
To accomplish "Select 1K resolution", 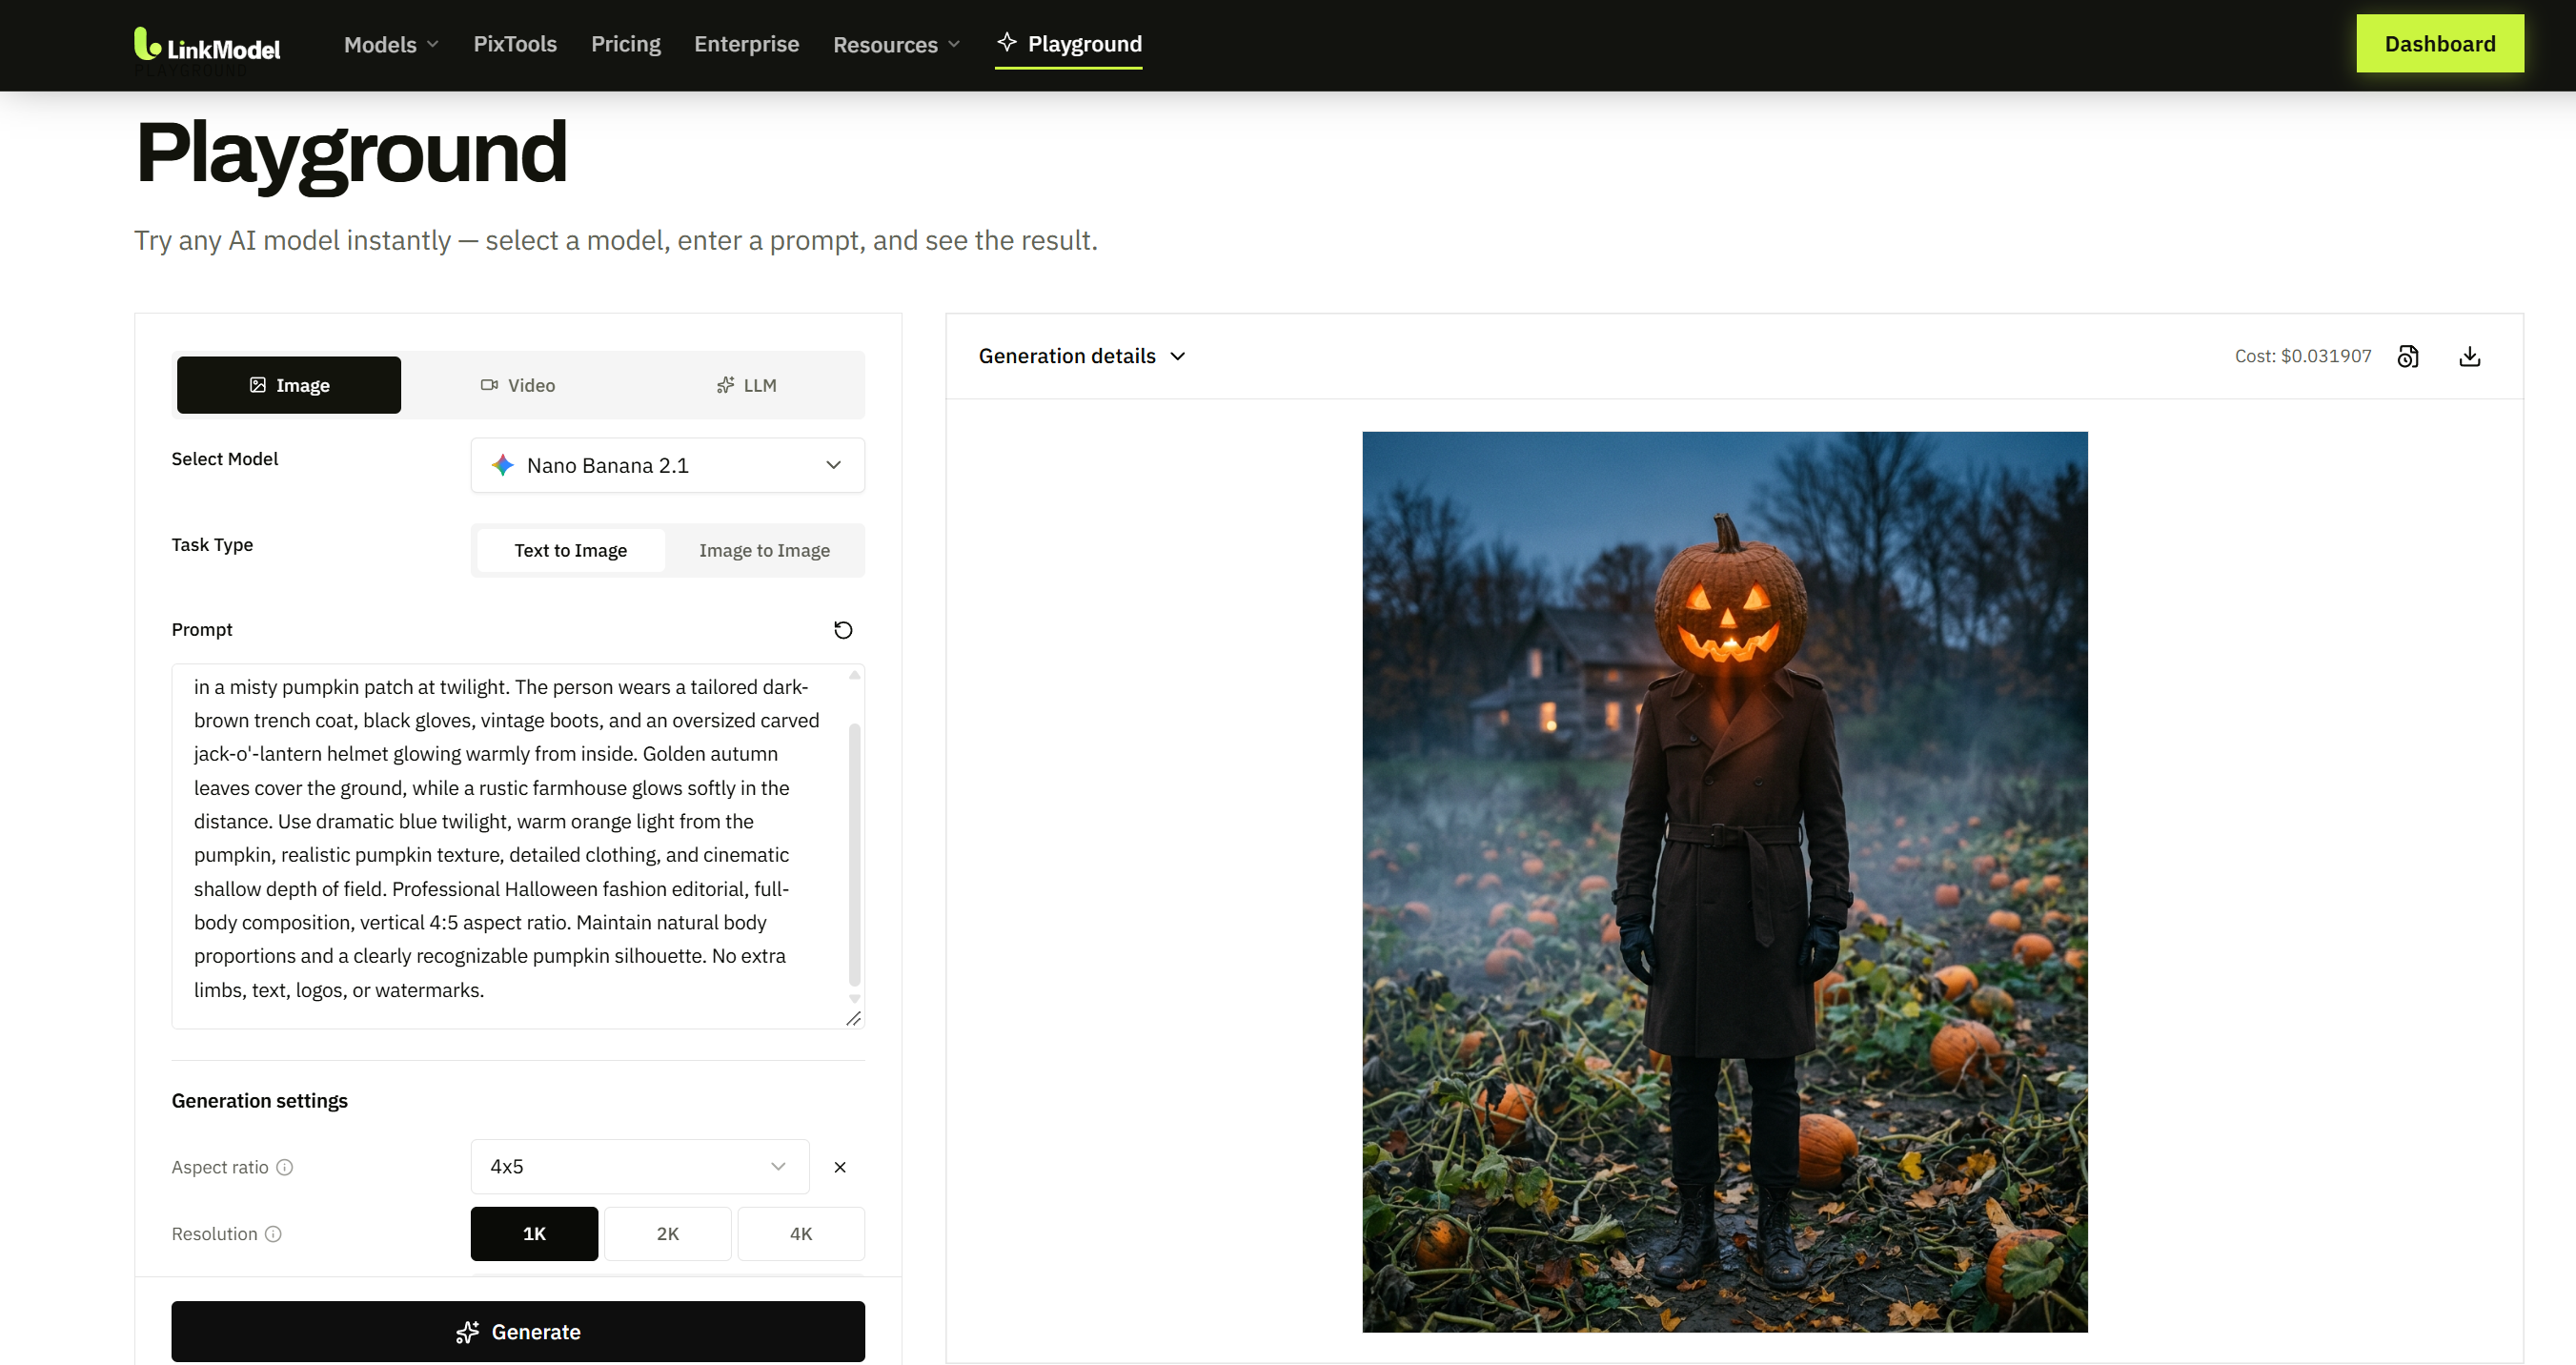I will point(534,1234).
